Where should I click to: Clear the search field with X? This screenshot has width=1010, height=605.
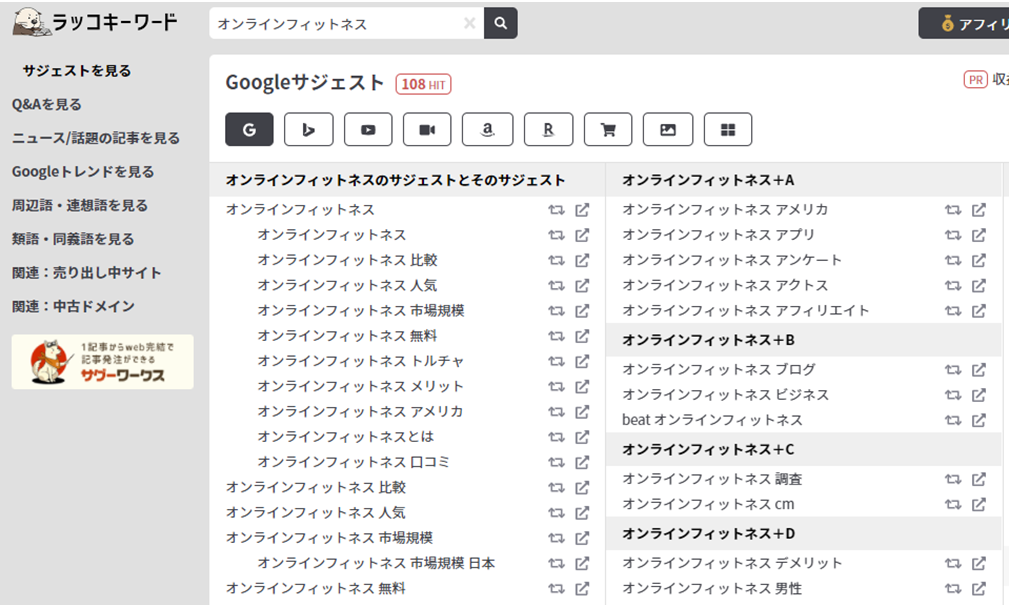click(x=470, y=23)
